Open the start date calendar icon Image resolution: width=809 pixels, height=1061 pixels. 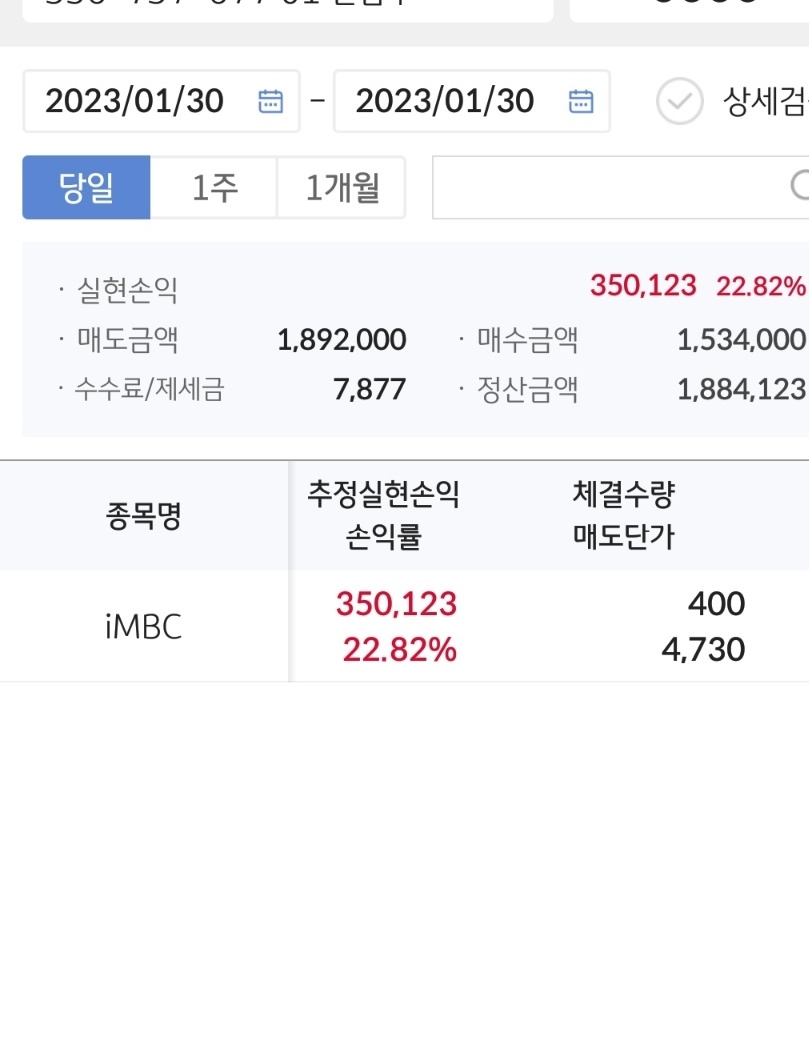click(271, 101)
